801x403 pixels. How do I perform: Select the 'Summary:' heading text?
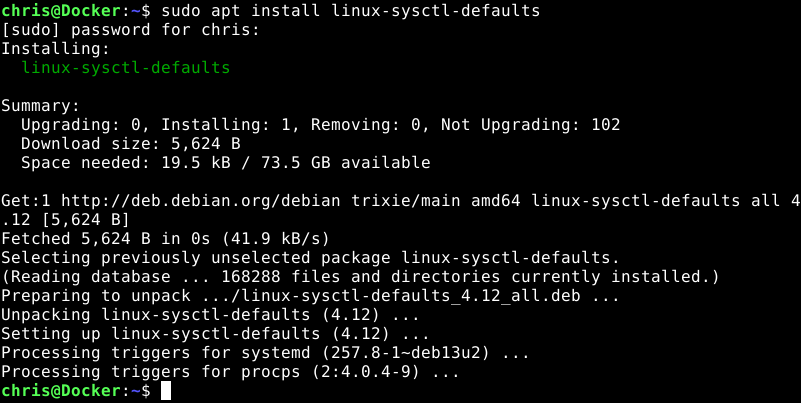click(x=40, y=106)
